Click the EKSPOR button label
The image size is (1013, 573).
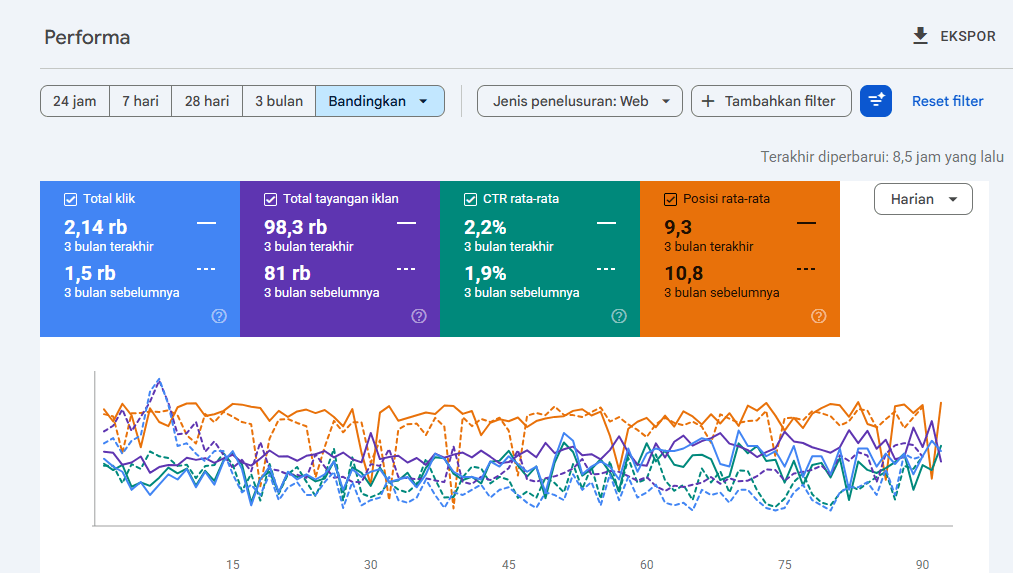click(x=968, y=36)
